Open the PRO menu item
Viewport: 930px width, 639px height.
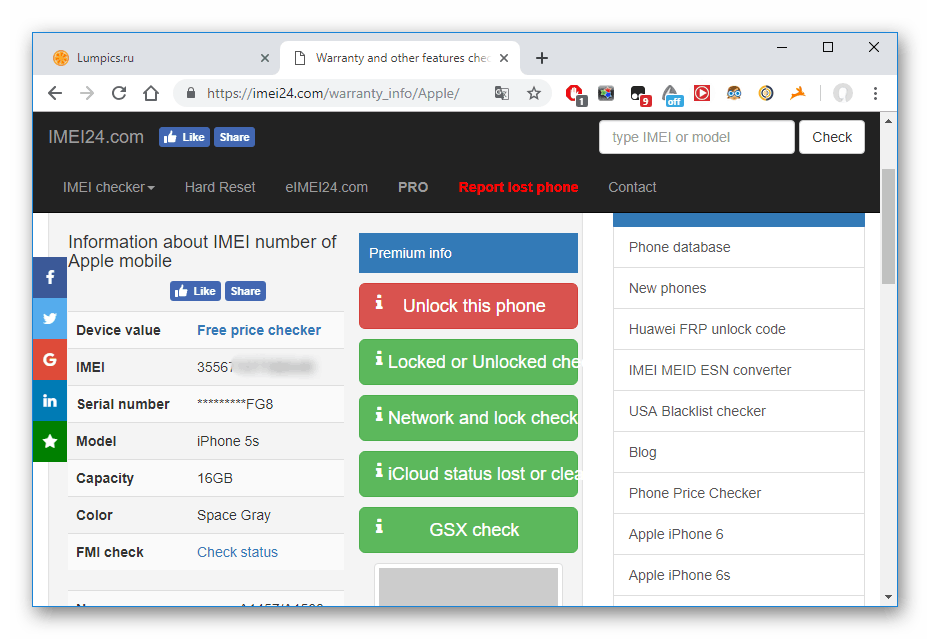(413, 187)
